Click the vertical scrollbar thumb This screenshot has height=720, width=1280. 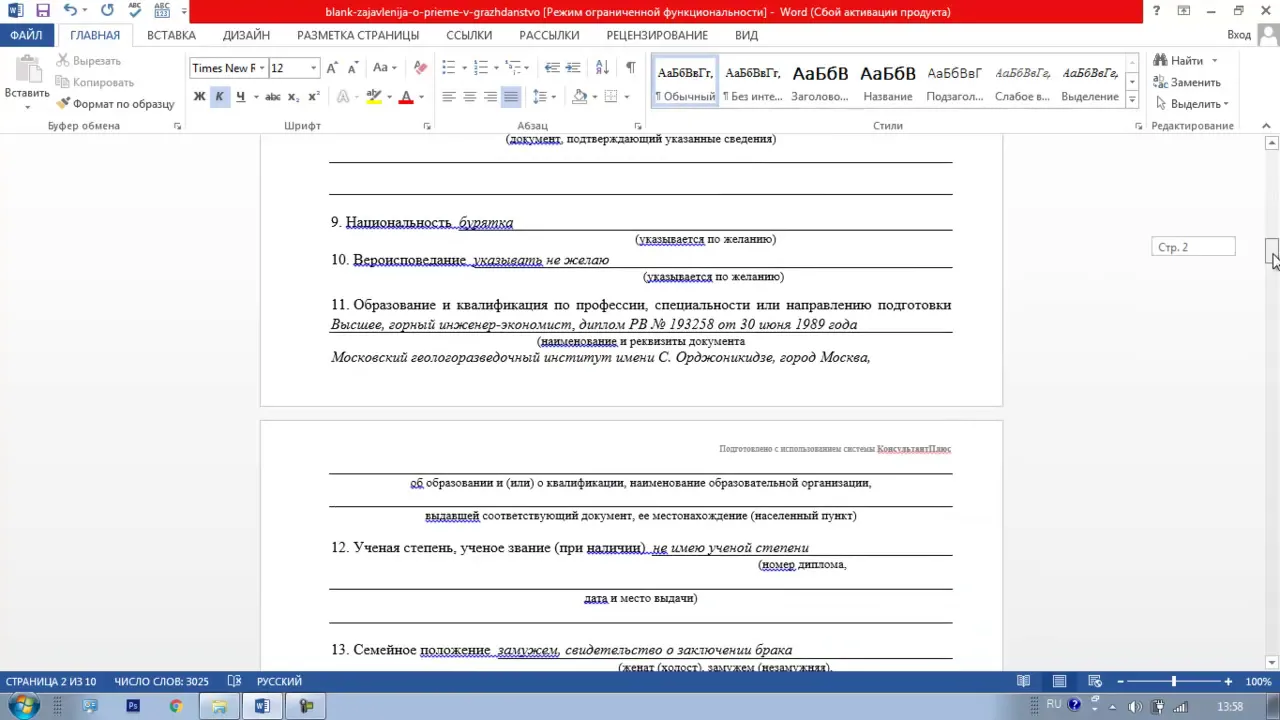[x=1272, y=252]
